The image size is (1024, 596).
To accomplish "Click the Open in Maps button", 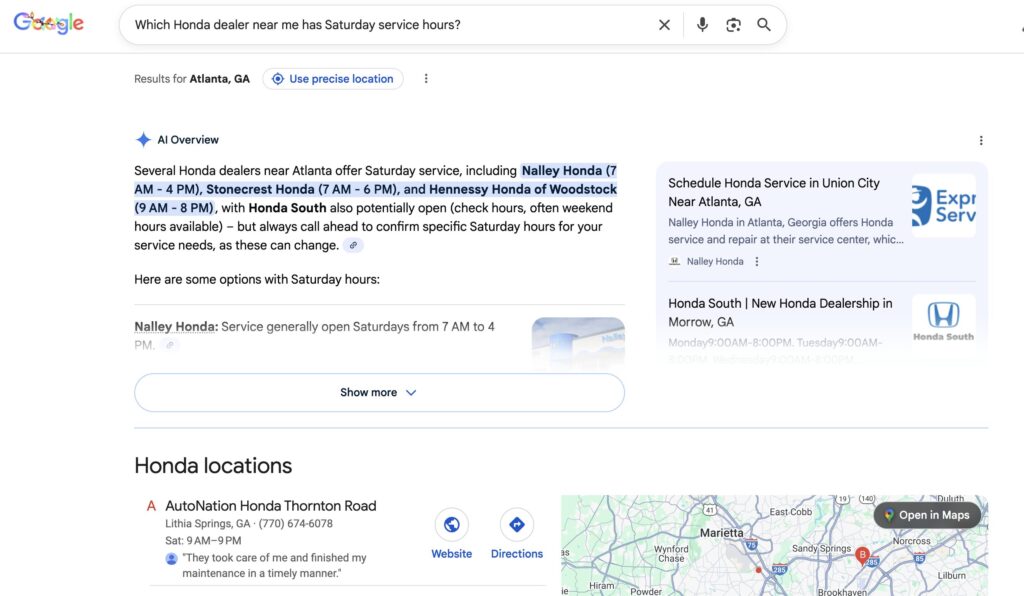I will [926, 515].
